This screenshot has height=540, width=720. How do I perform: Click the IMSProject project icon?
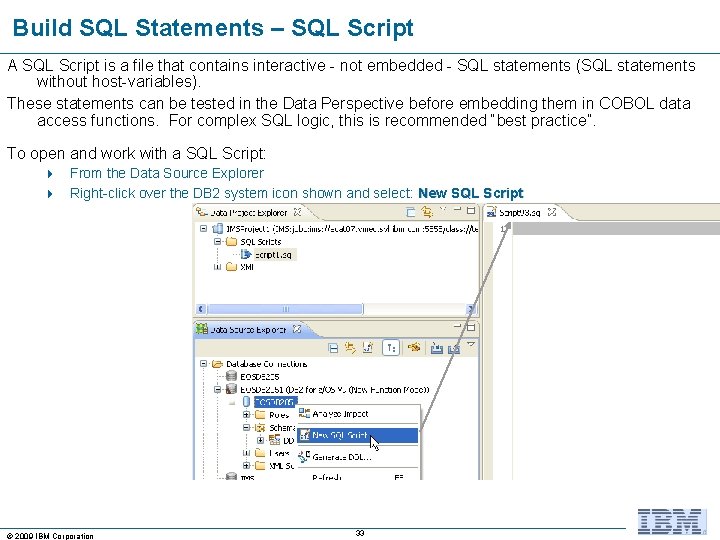(218, 228)
